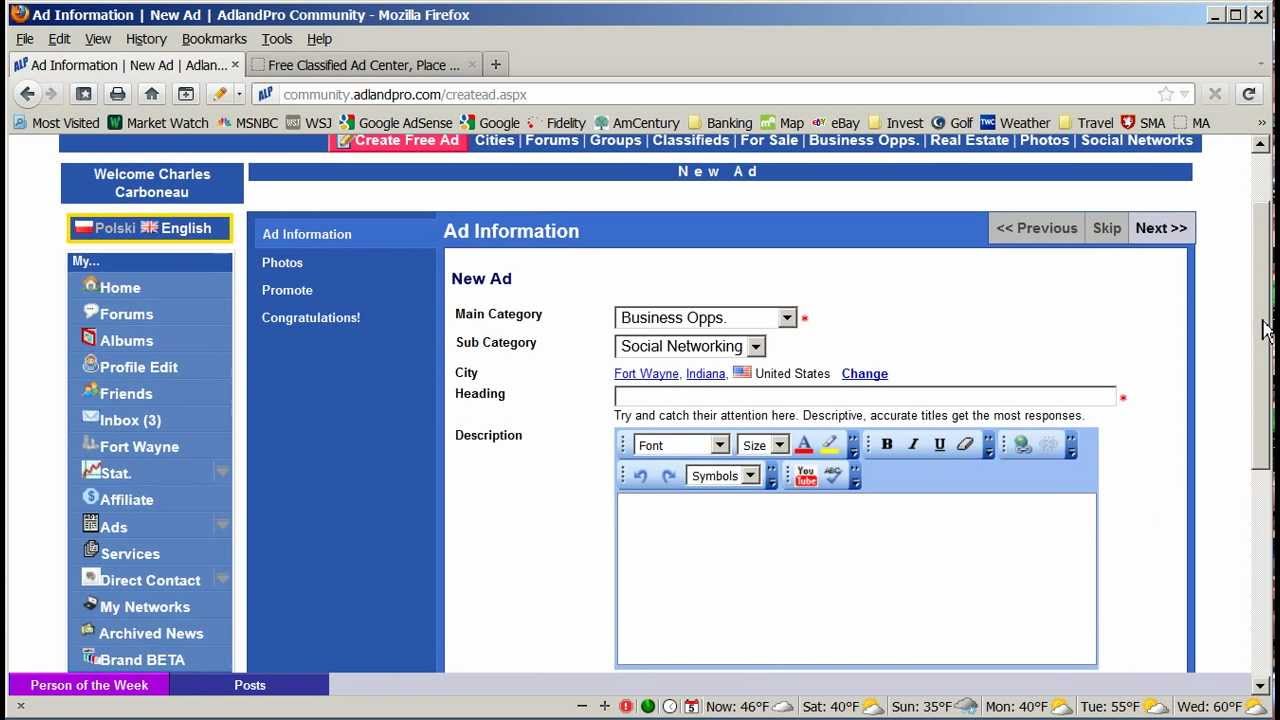
Task: Open Albums from the sidebar
Action: (x=126, y=340)
